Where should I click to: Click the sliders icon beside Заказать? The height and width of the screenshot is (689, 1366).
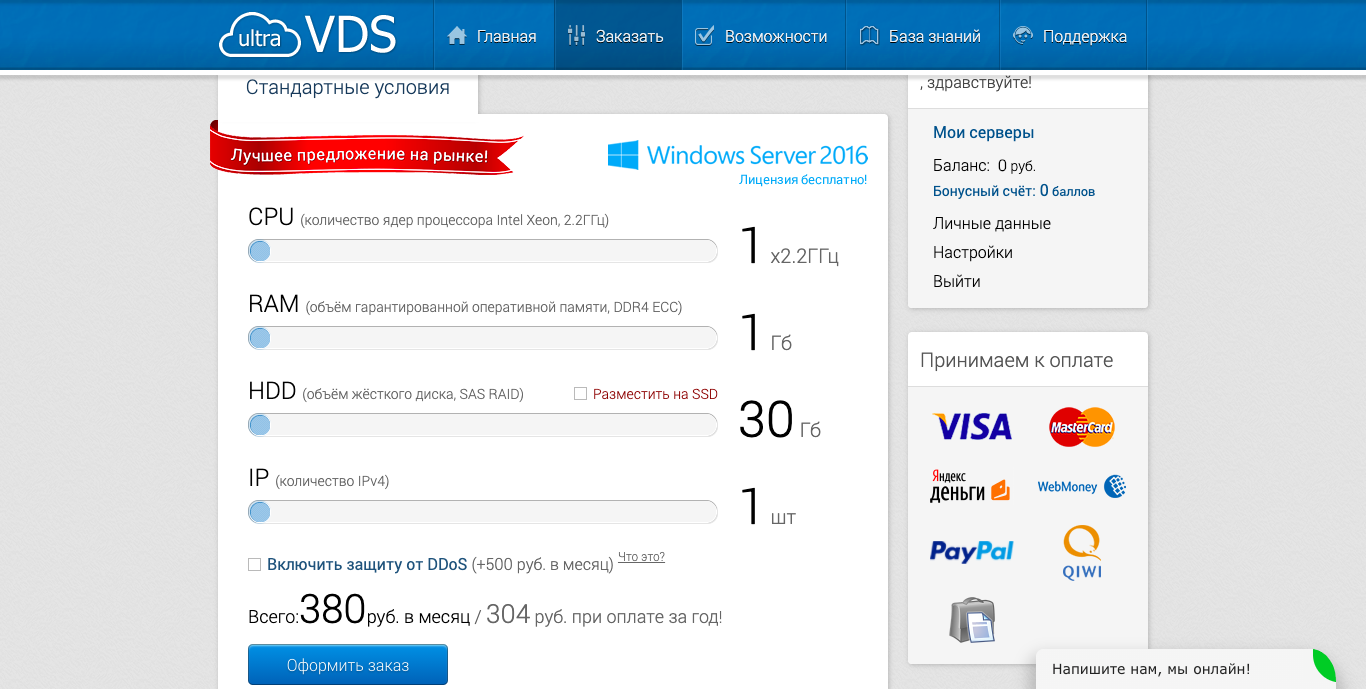coord(576,36)
